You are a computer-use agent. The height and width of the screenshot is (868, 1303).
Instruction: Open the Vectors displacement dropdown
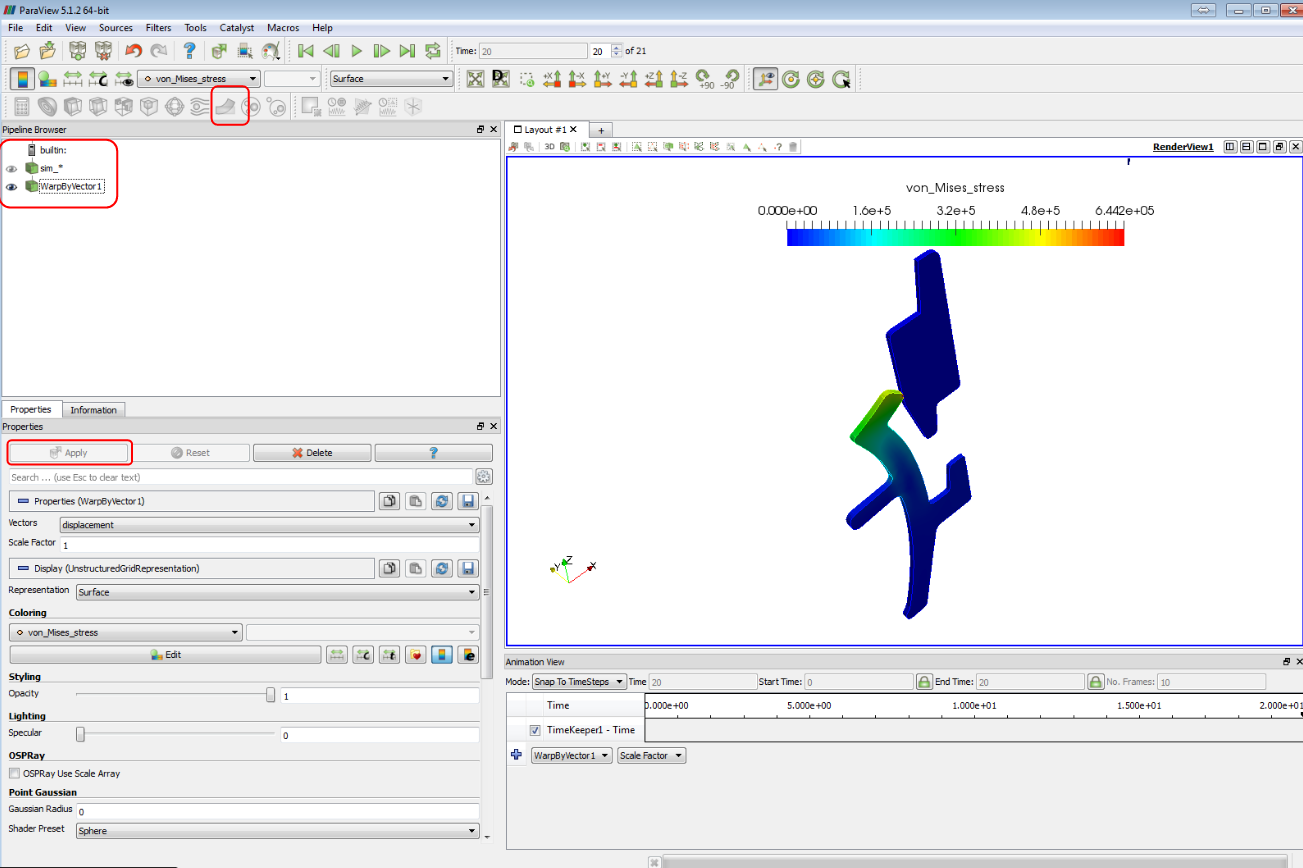(x=268, y=524)
